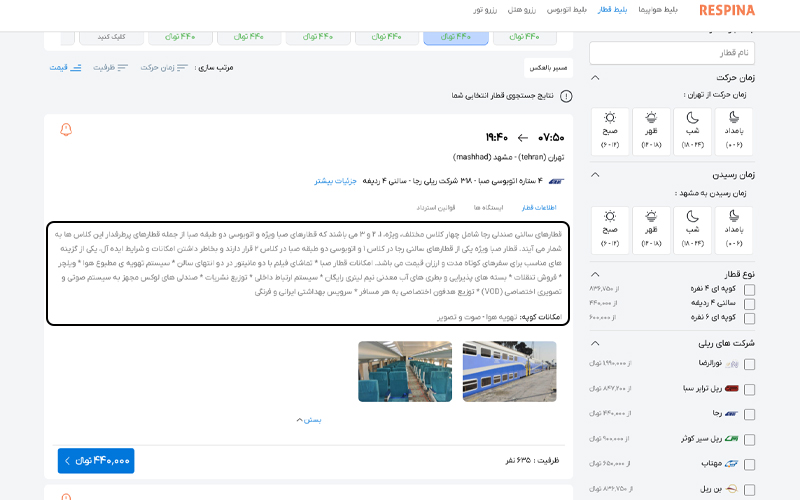The width and height of the screenshot is (800, 500).
Task: Click the ۴۴۰,۰۰۰ تومان purchase button
Action: [x=96, y=461]
